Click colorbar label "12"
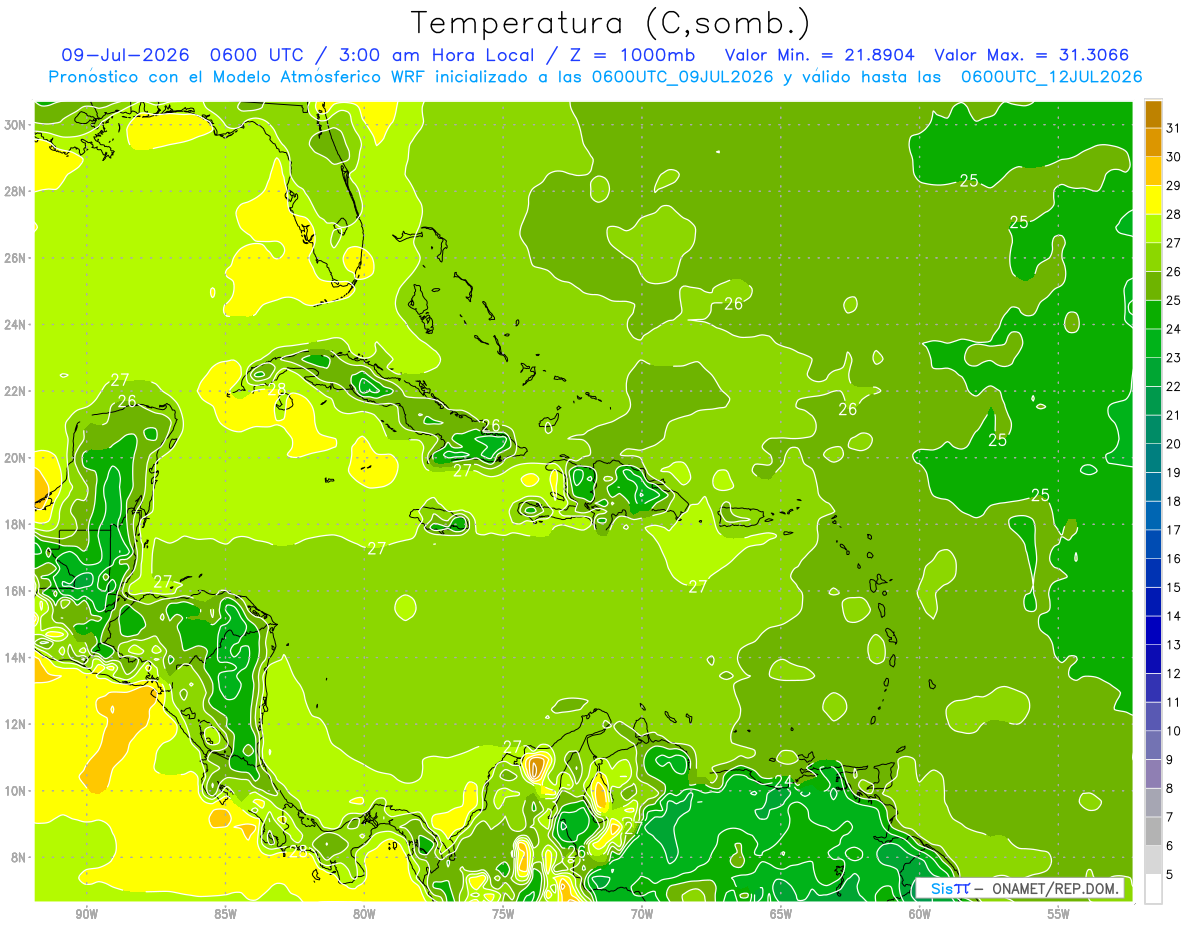The width and height of the screenshot is (1200, 927). [1174, 674]
